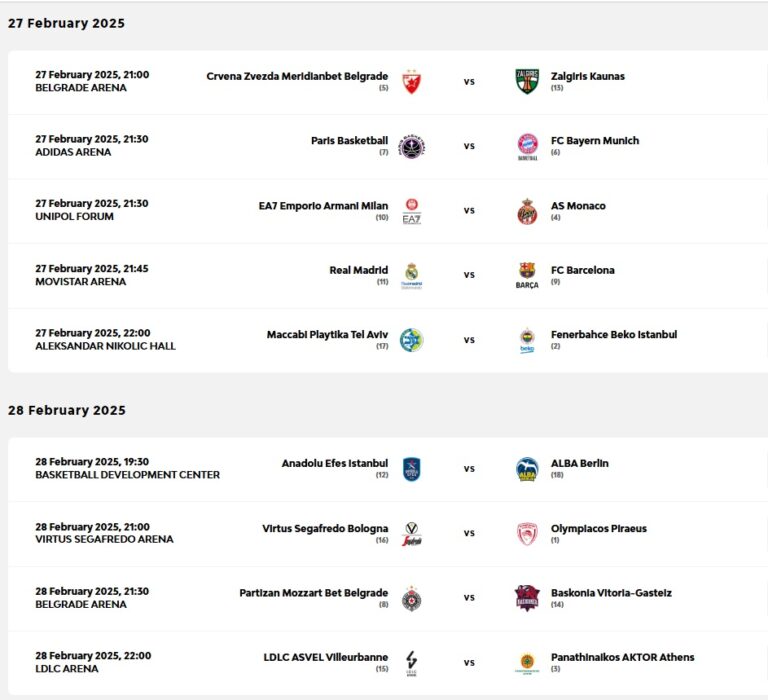Click the Crvena Zvezda team logo
Screen dimensions: 768x700
coord(411,82)
